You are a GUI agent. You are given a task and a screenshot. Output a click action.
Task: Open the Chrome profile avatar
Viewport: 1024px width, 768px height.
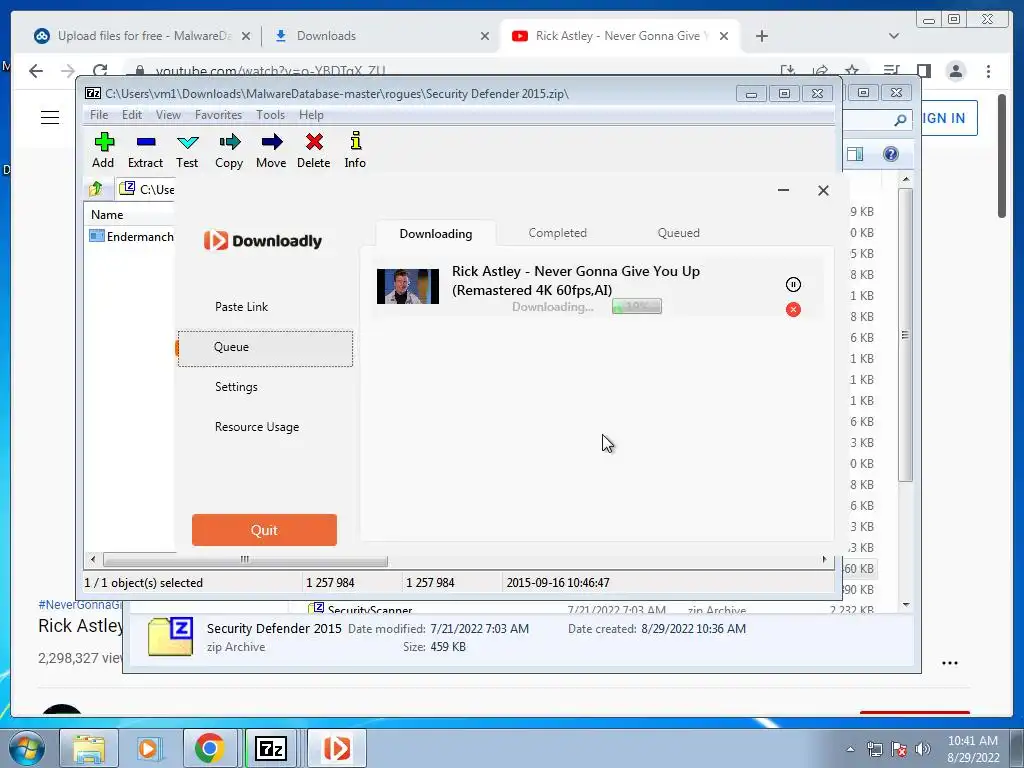[955, 71]
